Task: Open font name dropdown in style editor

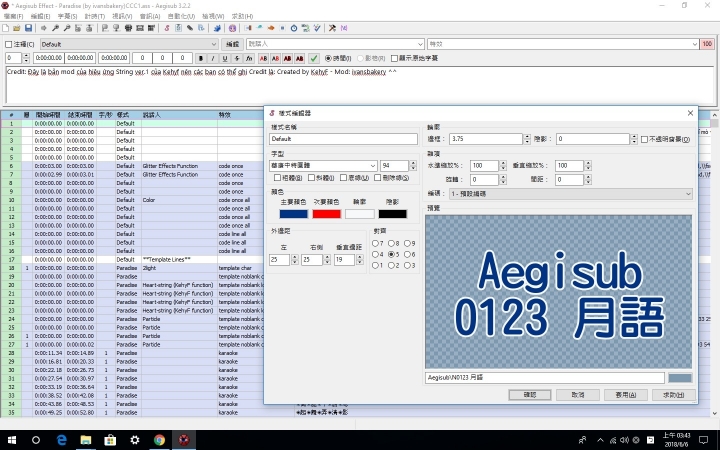Action: point(373,166)
